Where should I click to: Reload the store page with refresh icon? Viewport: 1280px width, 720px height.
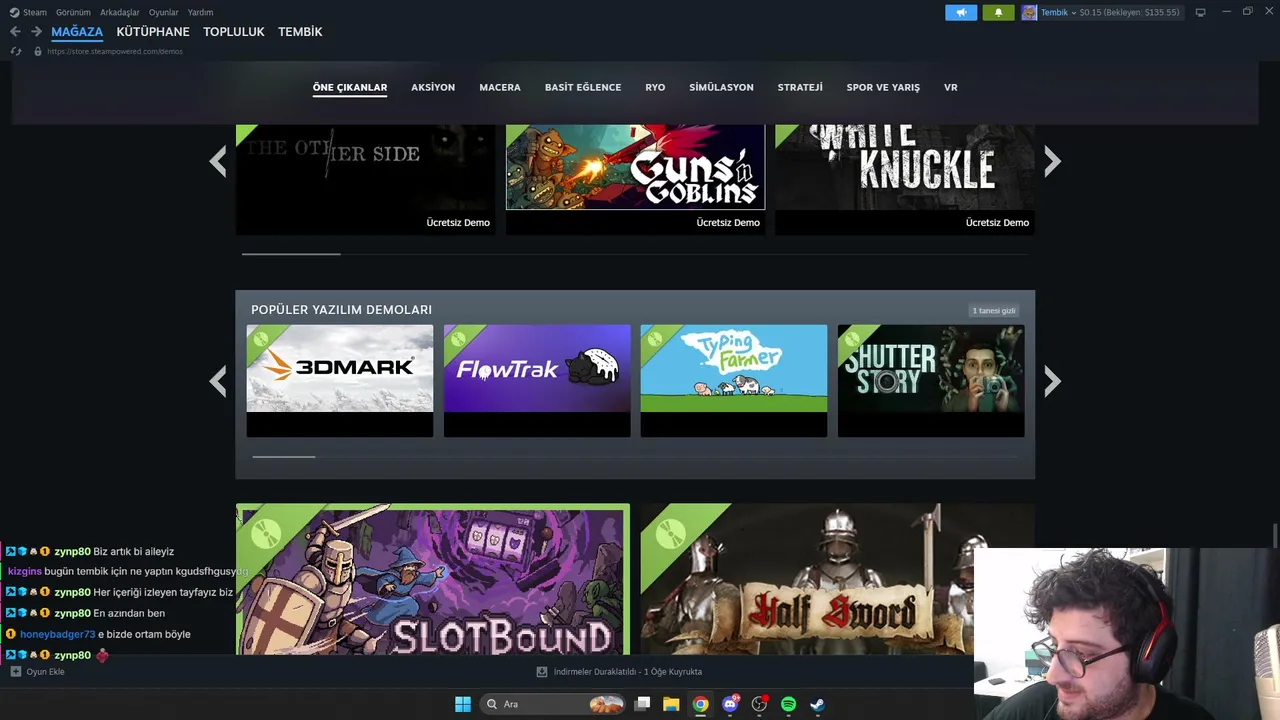[16, 51]
